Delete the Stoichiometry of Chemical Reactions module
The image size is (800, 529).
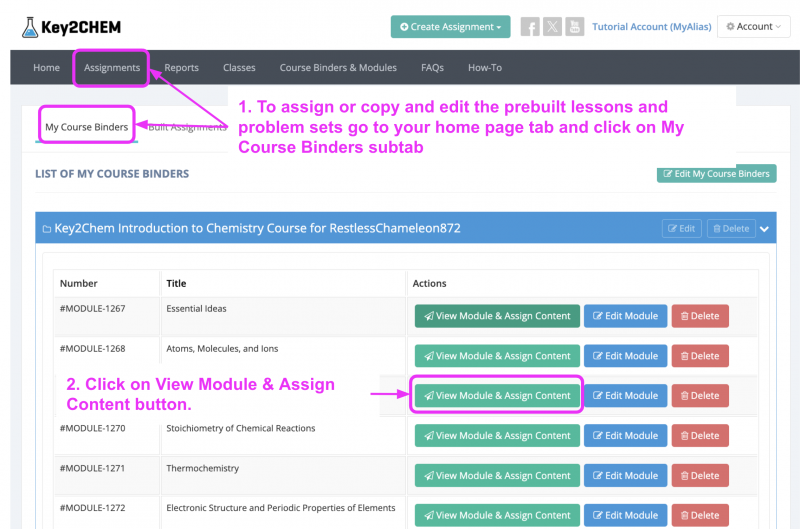(700, 436)
